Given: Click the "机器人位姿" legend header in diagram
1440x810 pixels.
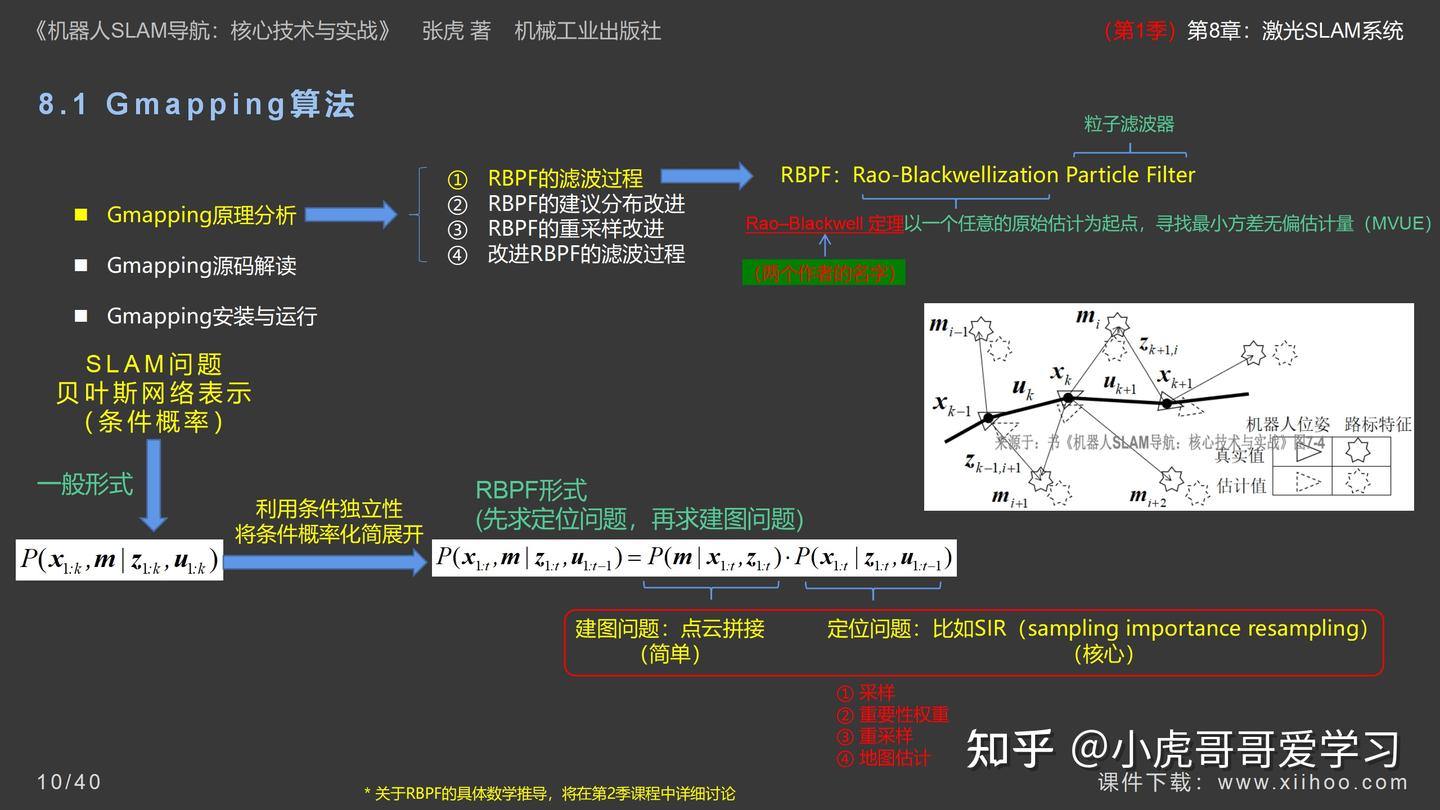Looking at the screenshot, I should click(x=1288, y=424).
